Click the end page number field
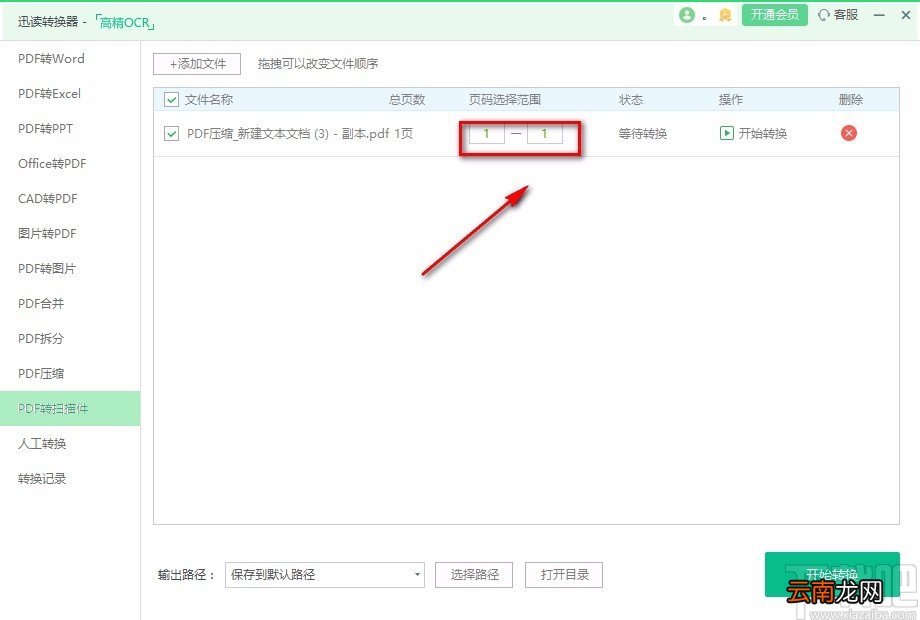 544,134
